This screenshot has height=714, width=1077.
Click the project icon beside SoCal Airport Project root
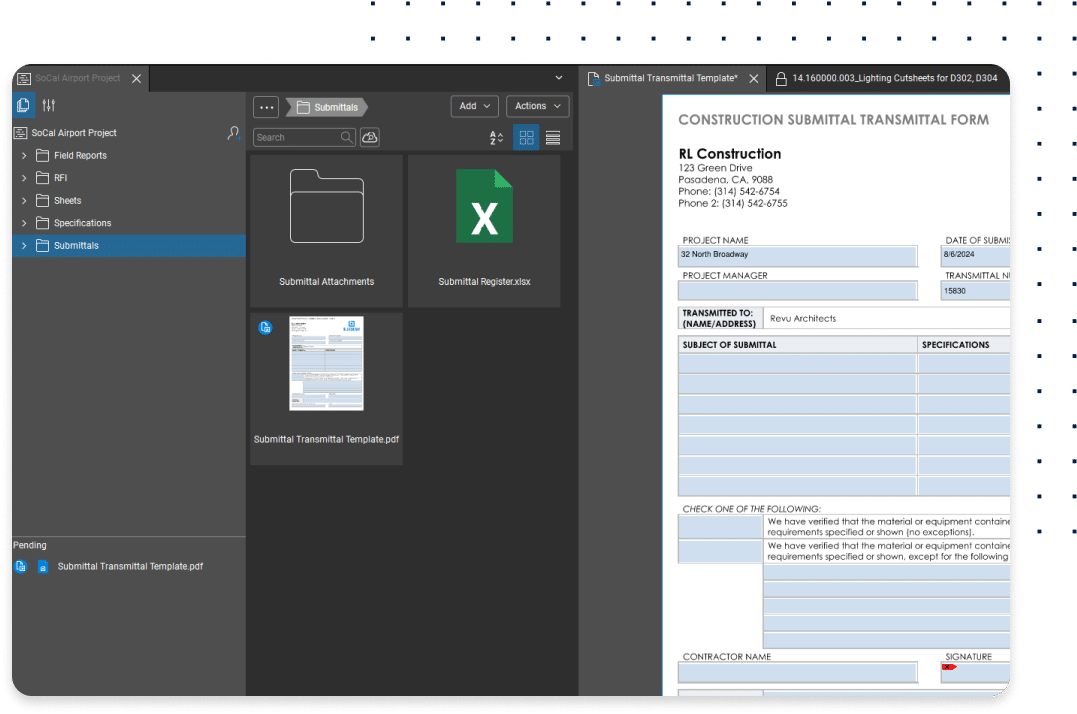coord(21,133)
